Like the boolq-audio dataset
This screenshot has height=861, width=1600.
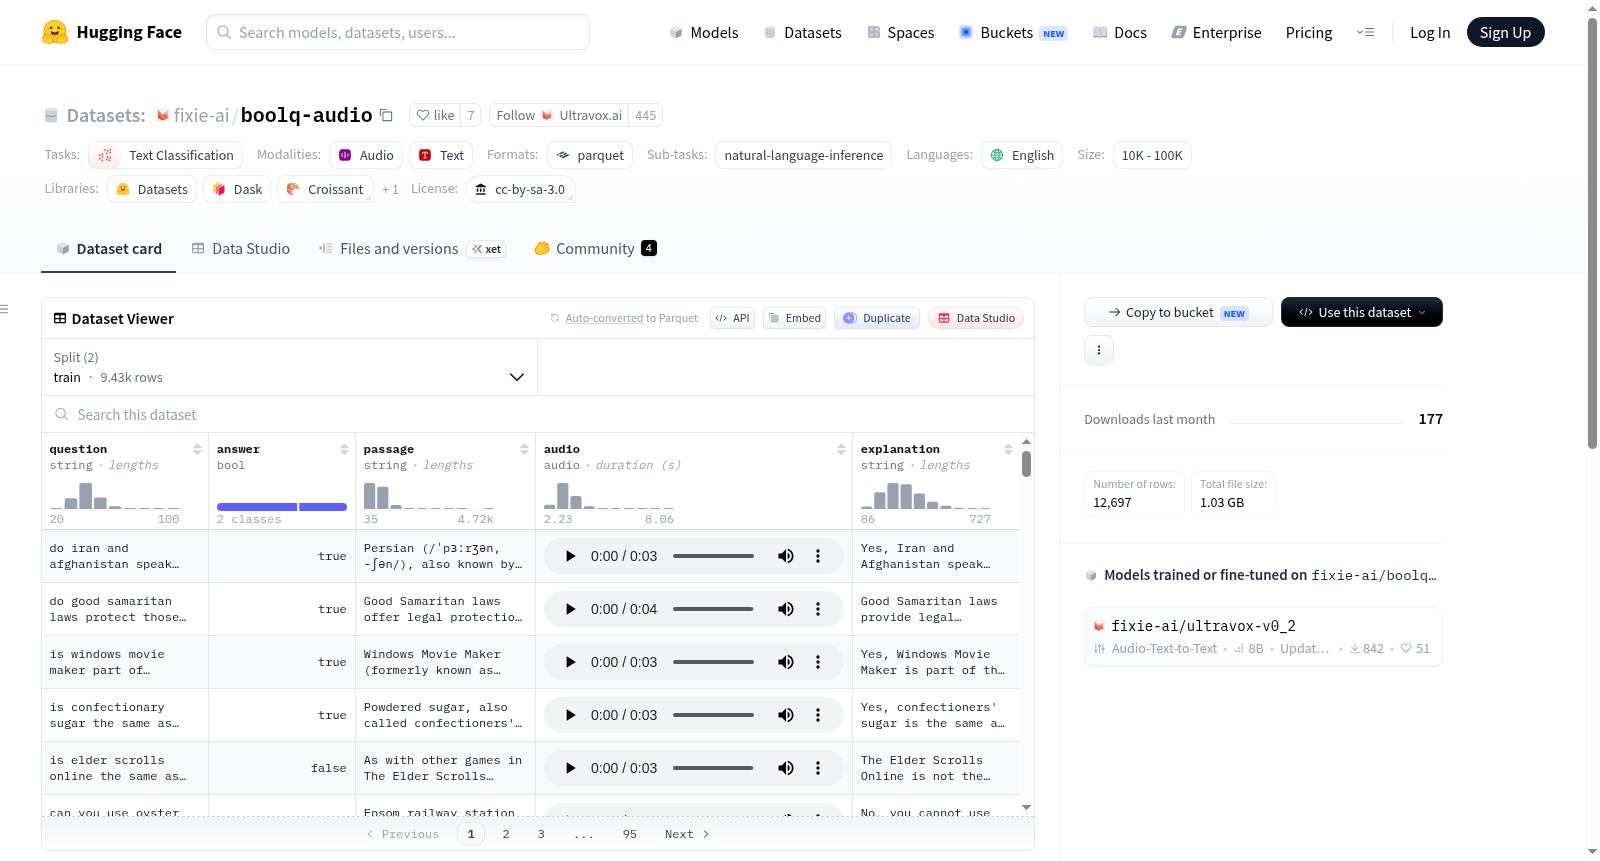(435, 115)
